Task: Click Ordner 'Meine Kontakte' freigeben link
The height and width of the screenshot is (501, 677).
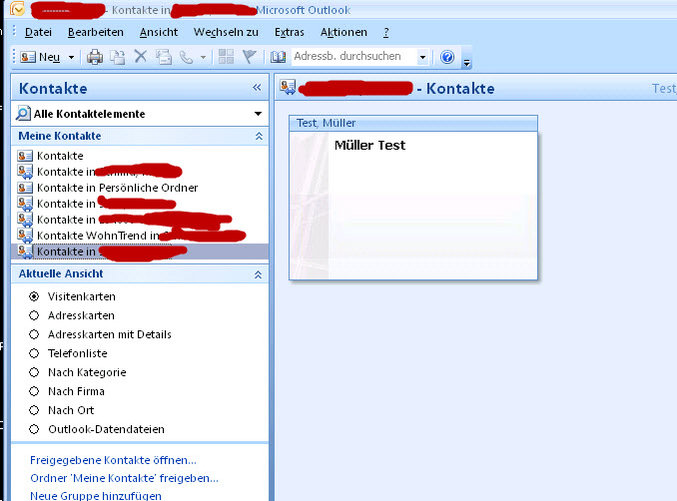Action: point(124,479)
